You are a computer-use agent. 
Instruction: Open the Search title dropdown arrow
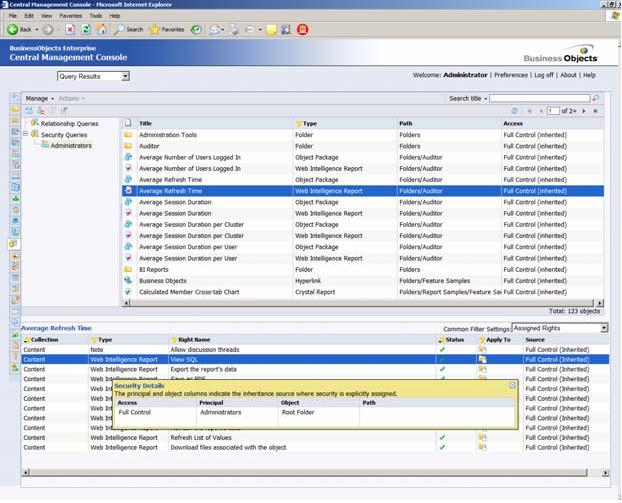pos(486,99)
